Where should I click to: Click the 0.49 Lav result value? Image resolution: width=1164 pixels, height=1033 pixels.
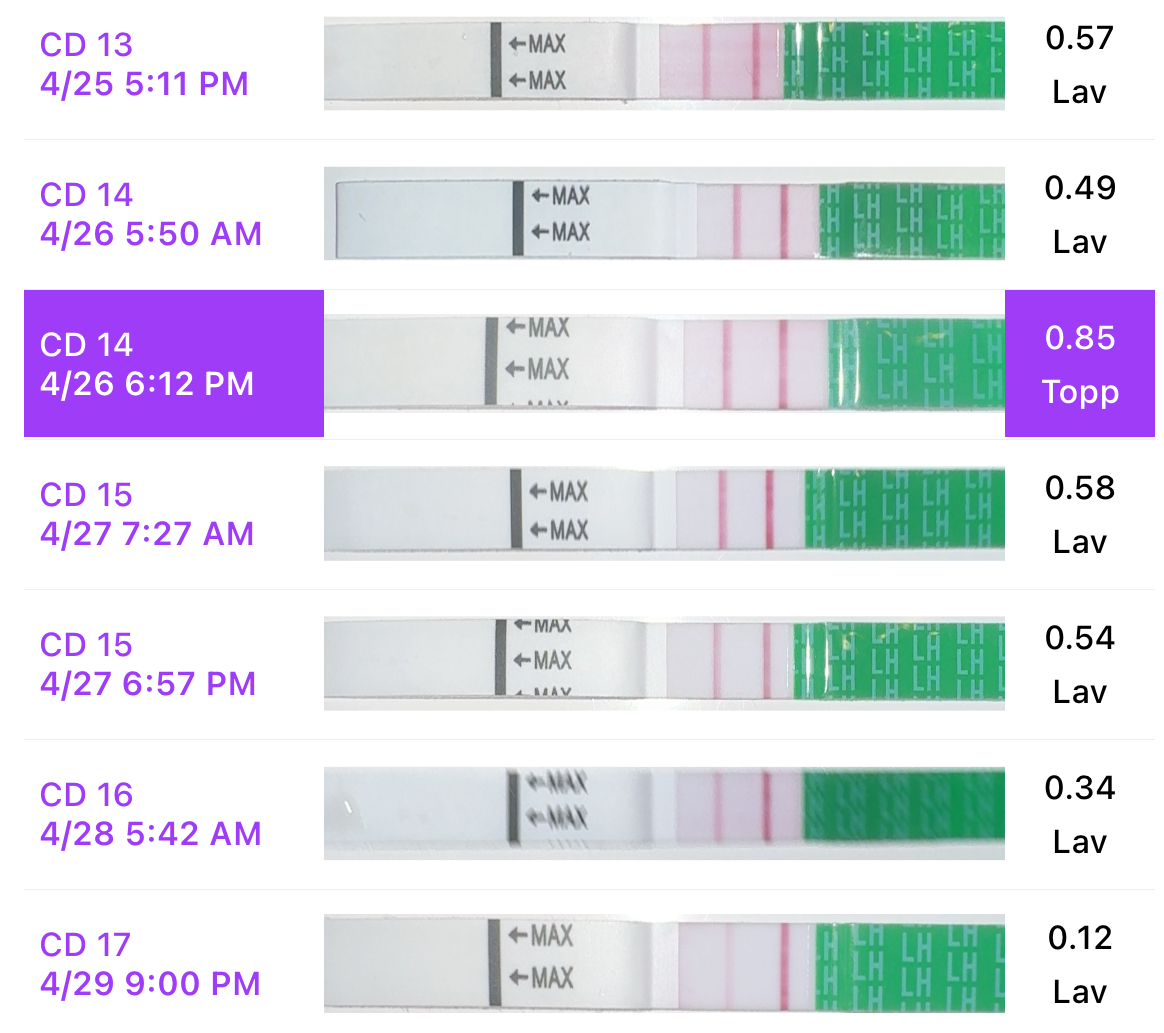pyautogui.click(x=1079, y=215)
